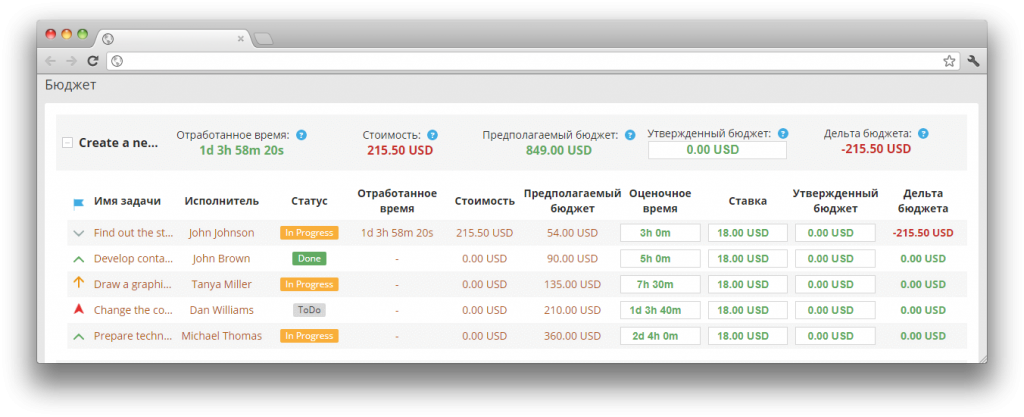
Task: Open help icon next to Предполагаемый бюджет
Action: pyautogui.click(x=630, y=135)
